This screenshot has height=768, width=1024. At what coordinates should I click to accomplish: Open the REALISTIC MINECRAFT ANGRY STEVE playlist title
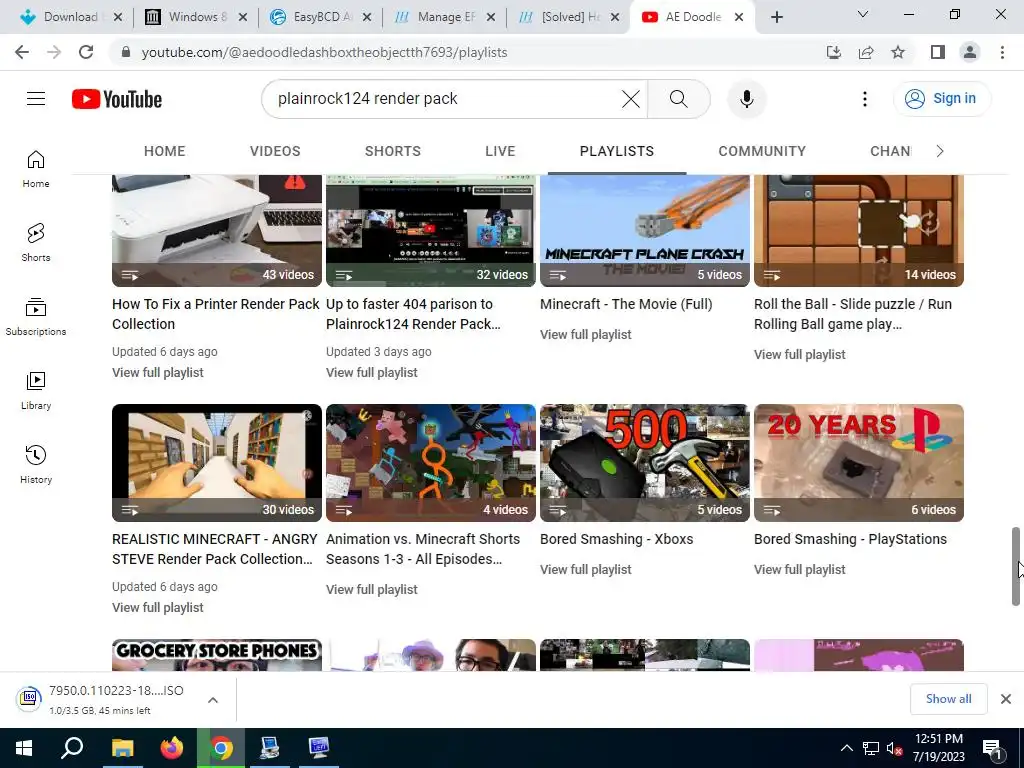tap(214, 549)
